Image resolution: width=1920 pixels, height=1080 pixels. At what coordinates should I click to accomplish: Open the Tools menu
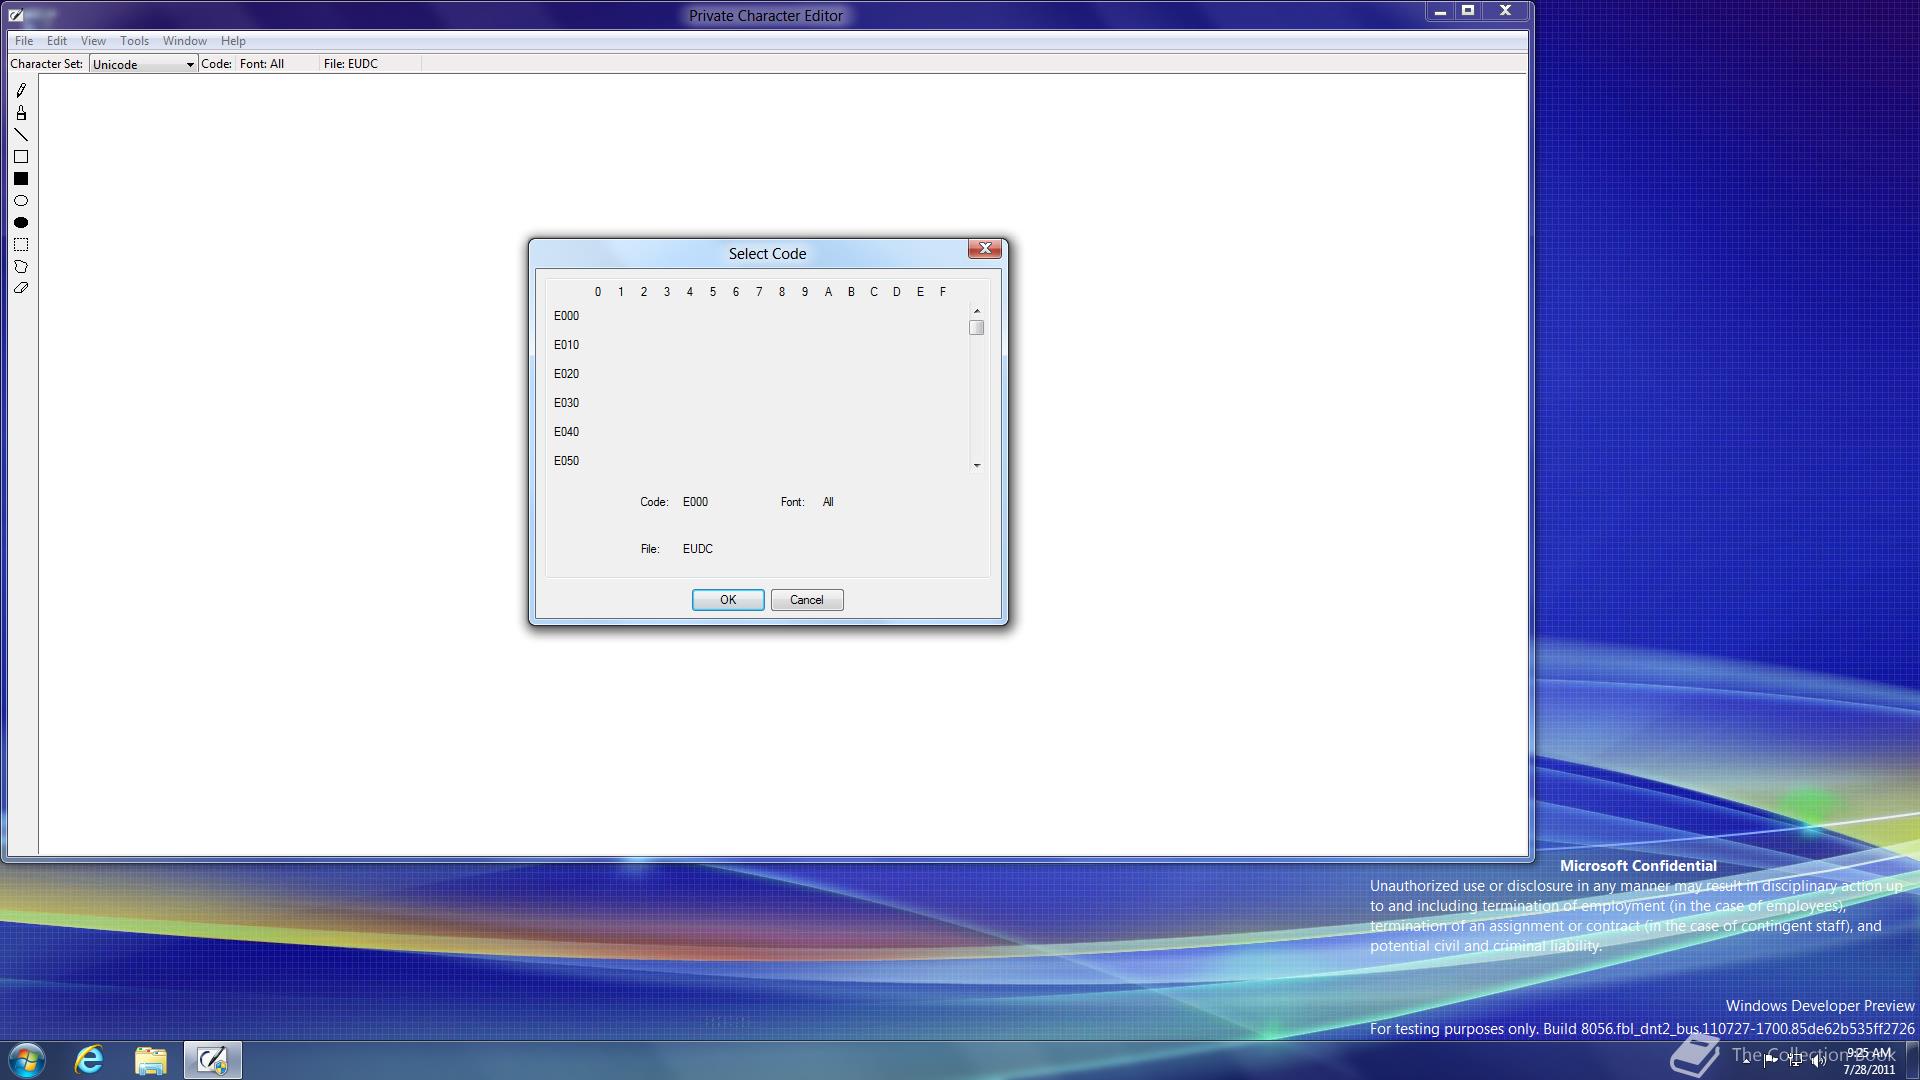coord(134,41)
